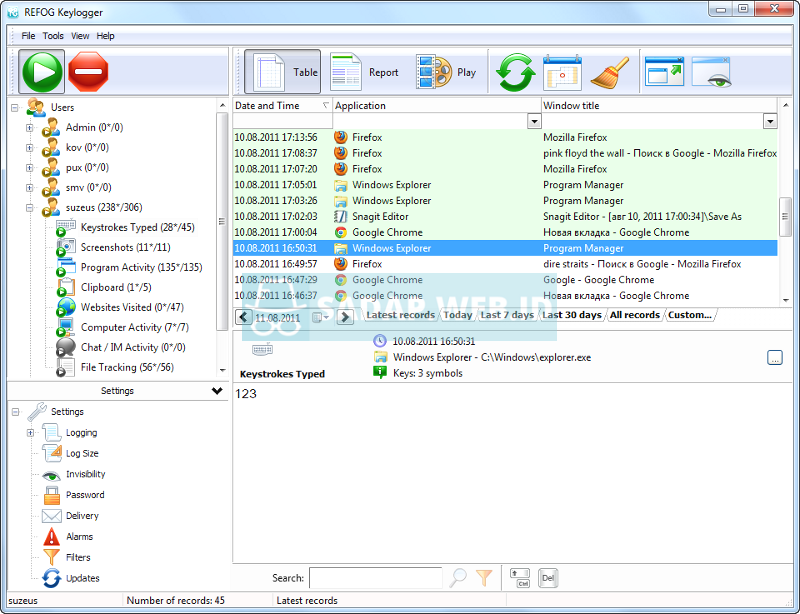800x614 pixels.
Task: Collapse the Settings panel chevron
Action: tap(217, 391)
